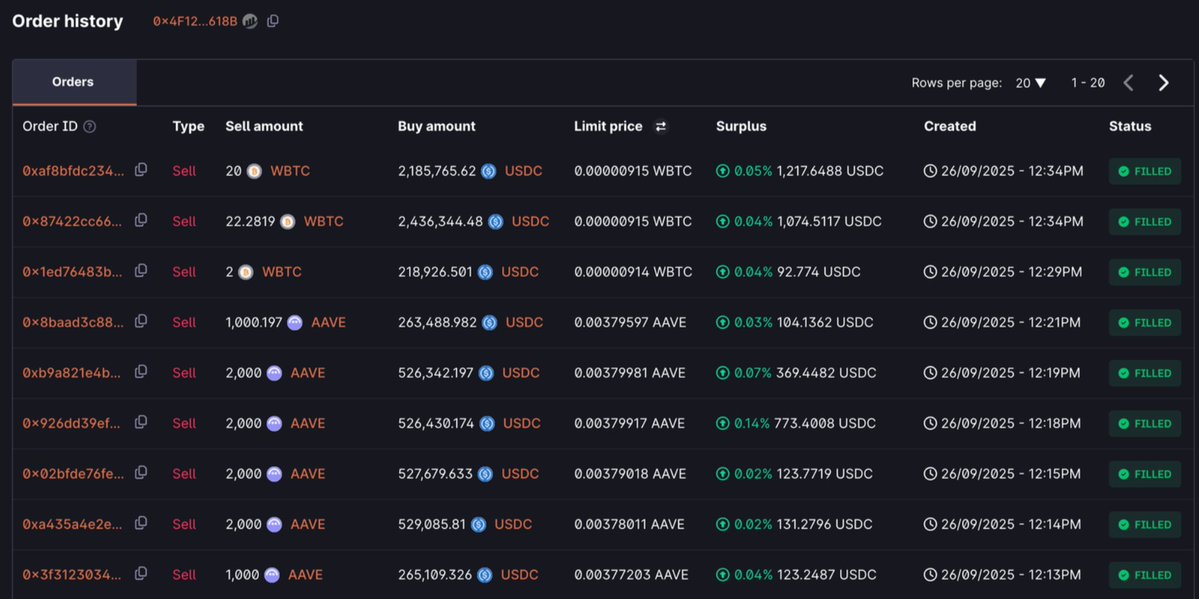
Task: Click the FILLED status badge of first order
Action: coord(1144,171)
